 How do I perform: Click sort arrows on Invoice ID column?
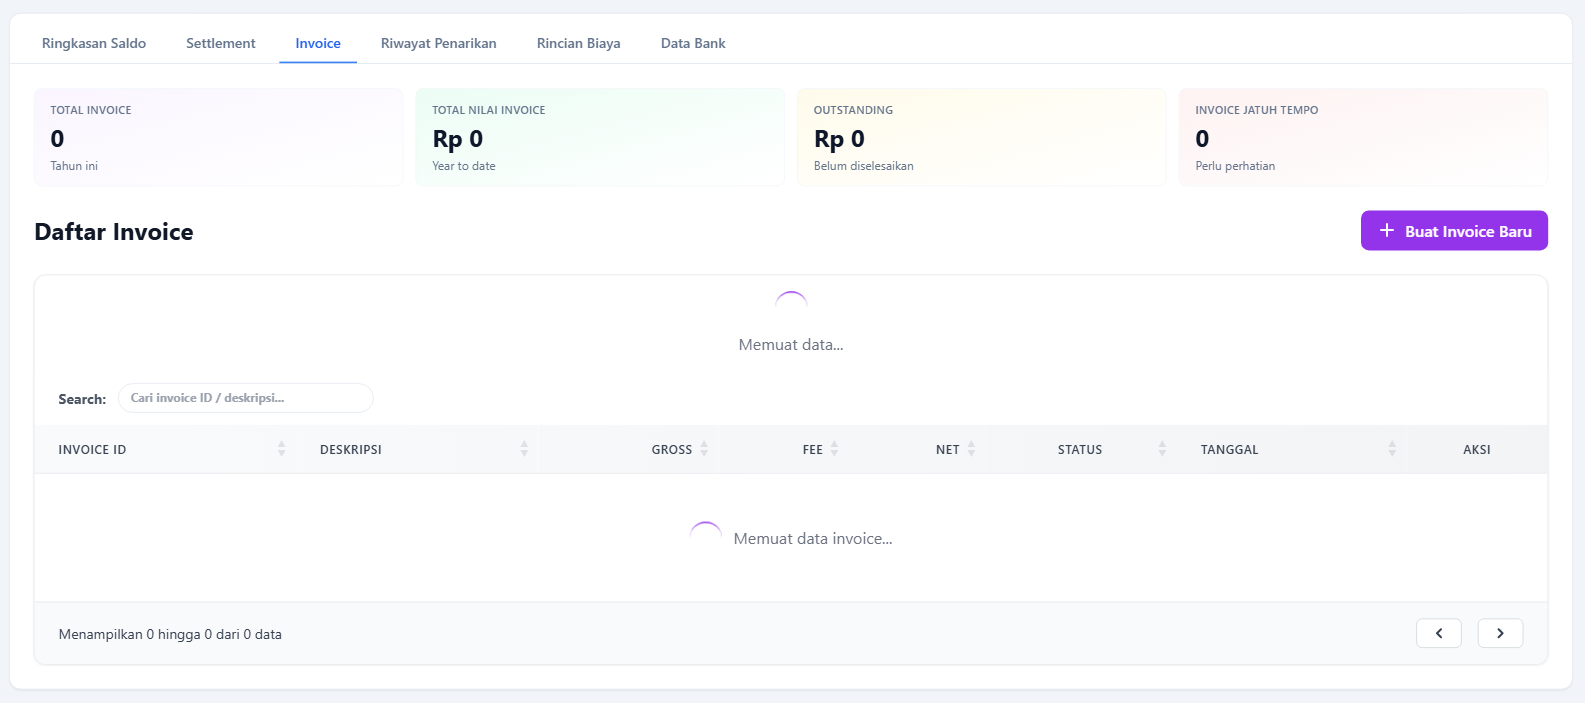click(x=281, y=449)
